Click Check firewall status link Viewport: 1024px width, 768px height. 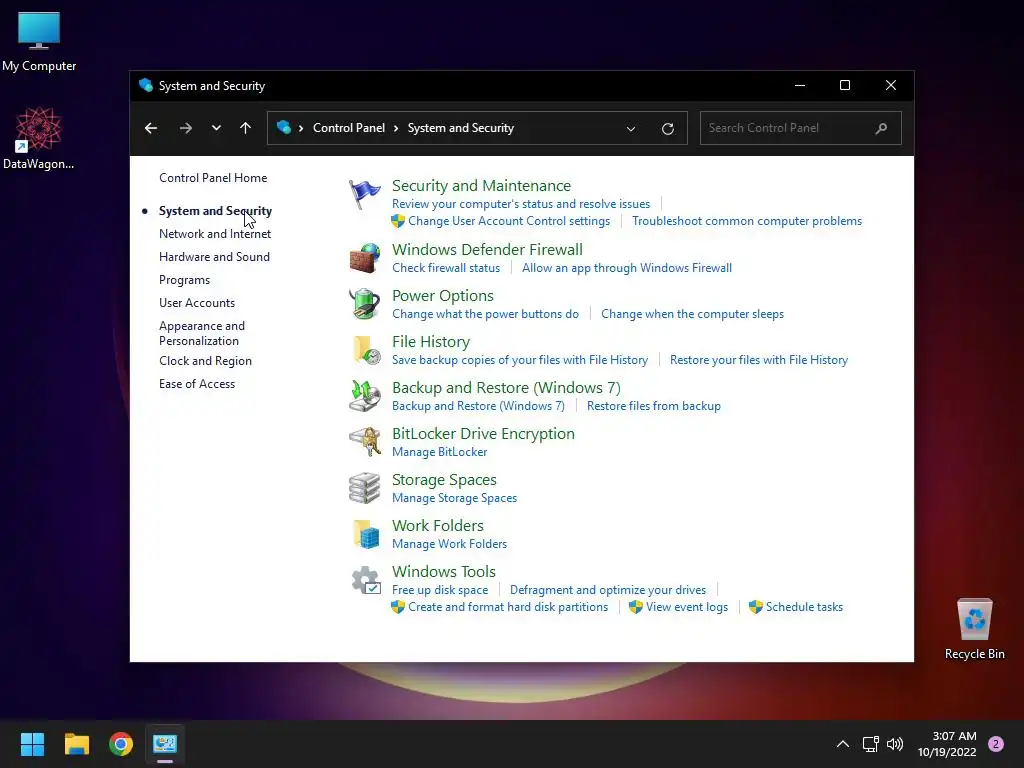[x=446, y=268]
